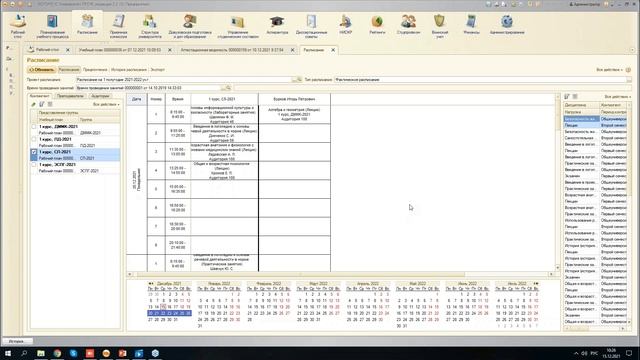Open Тип расписания dropdown arrow

pyautogui.click(x=629, y=80)
